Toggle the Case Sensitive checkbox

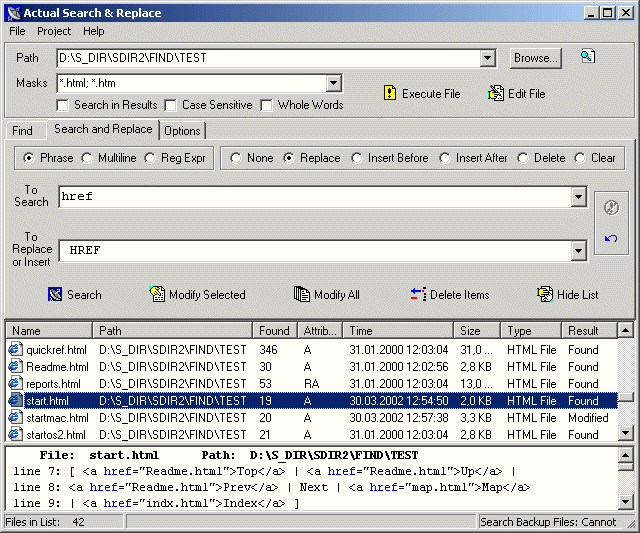point(170,105)
